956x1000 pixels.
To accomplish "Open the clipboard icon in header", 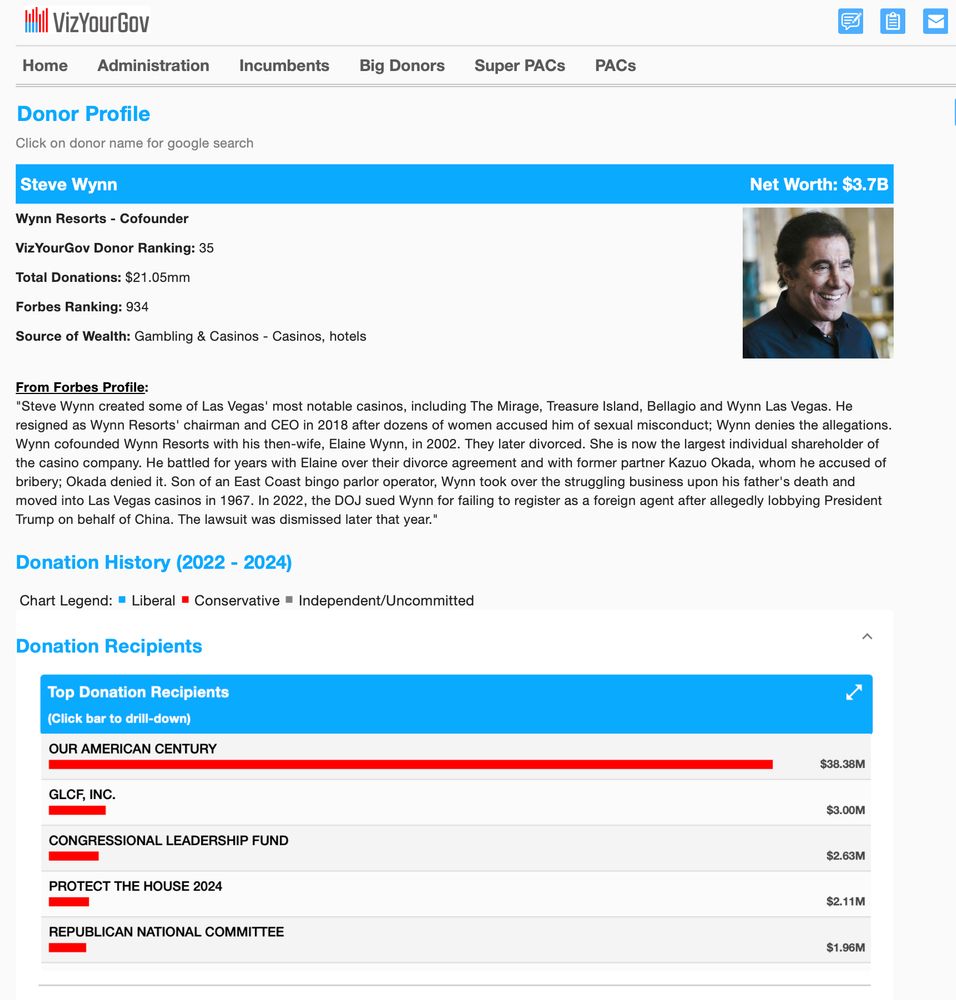I will pyautogui.click(x=892, y=21).
